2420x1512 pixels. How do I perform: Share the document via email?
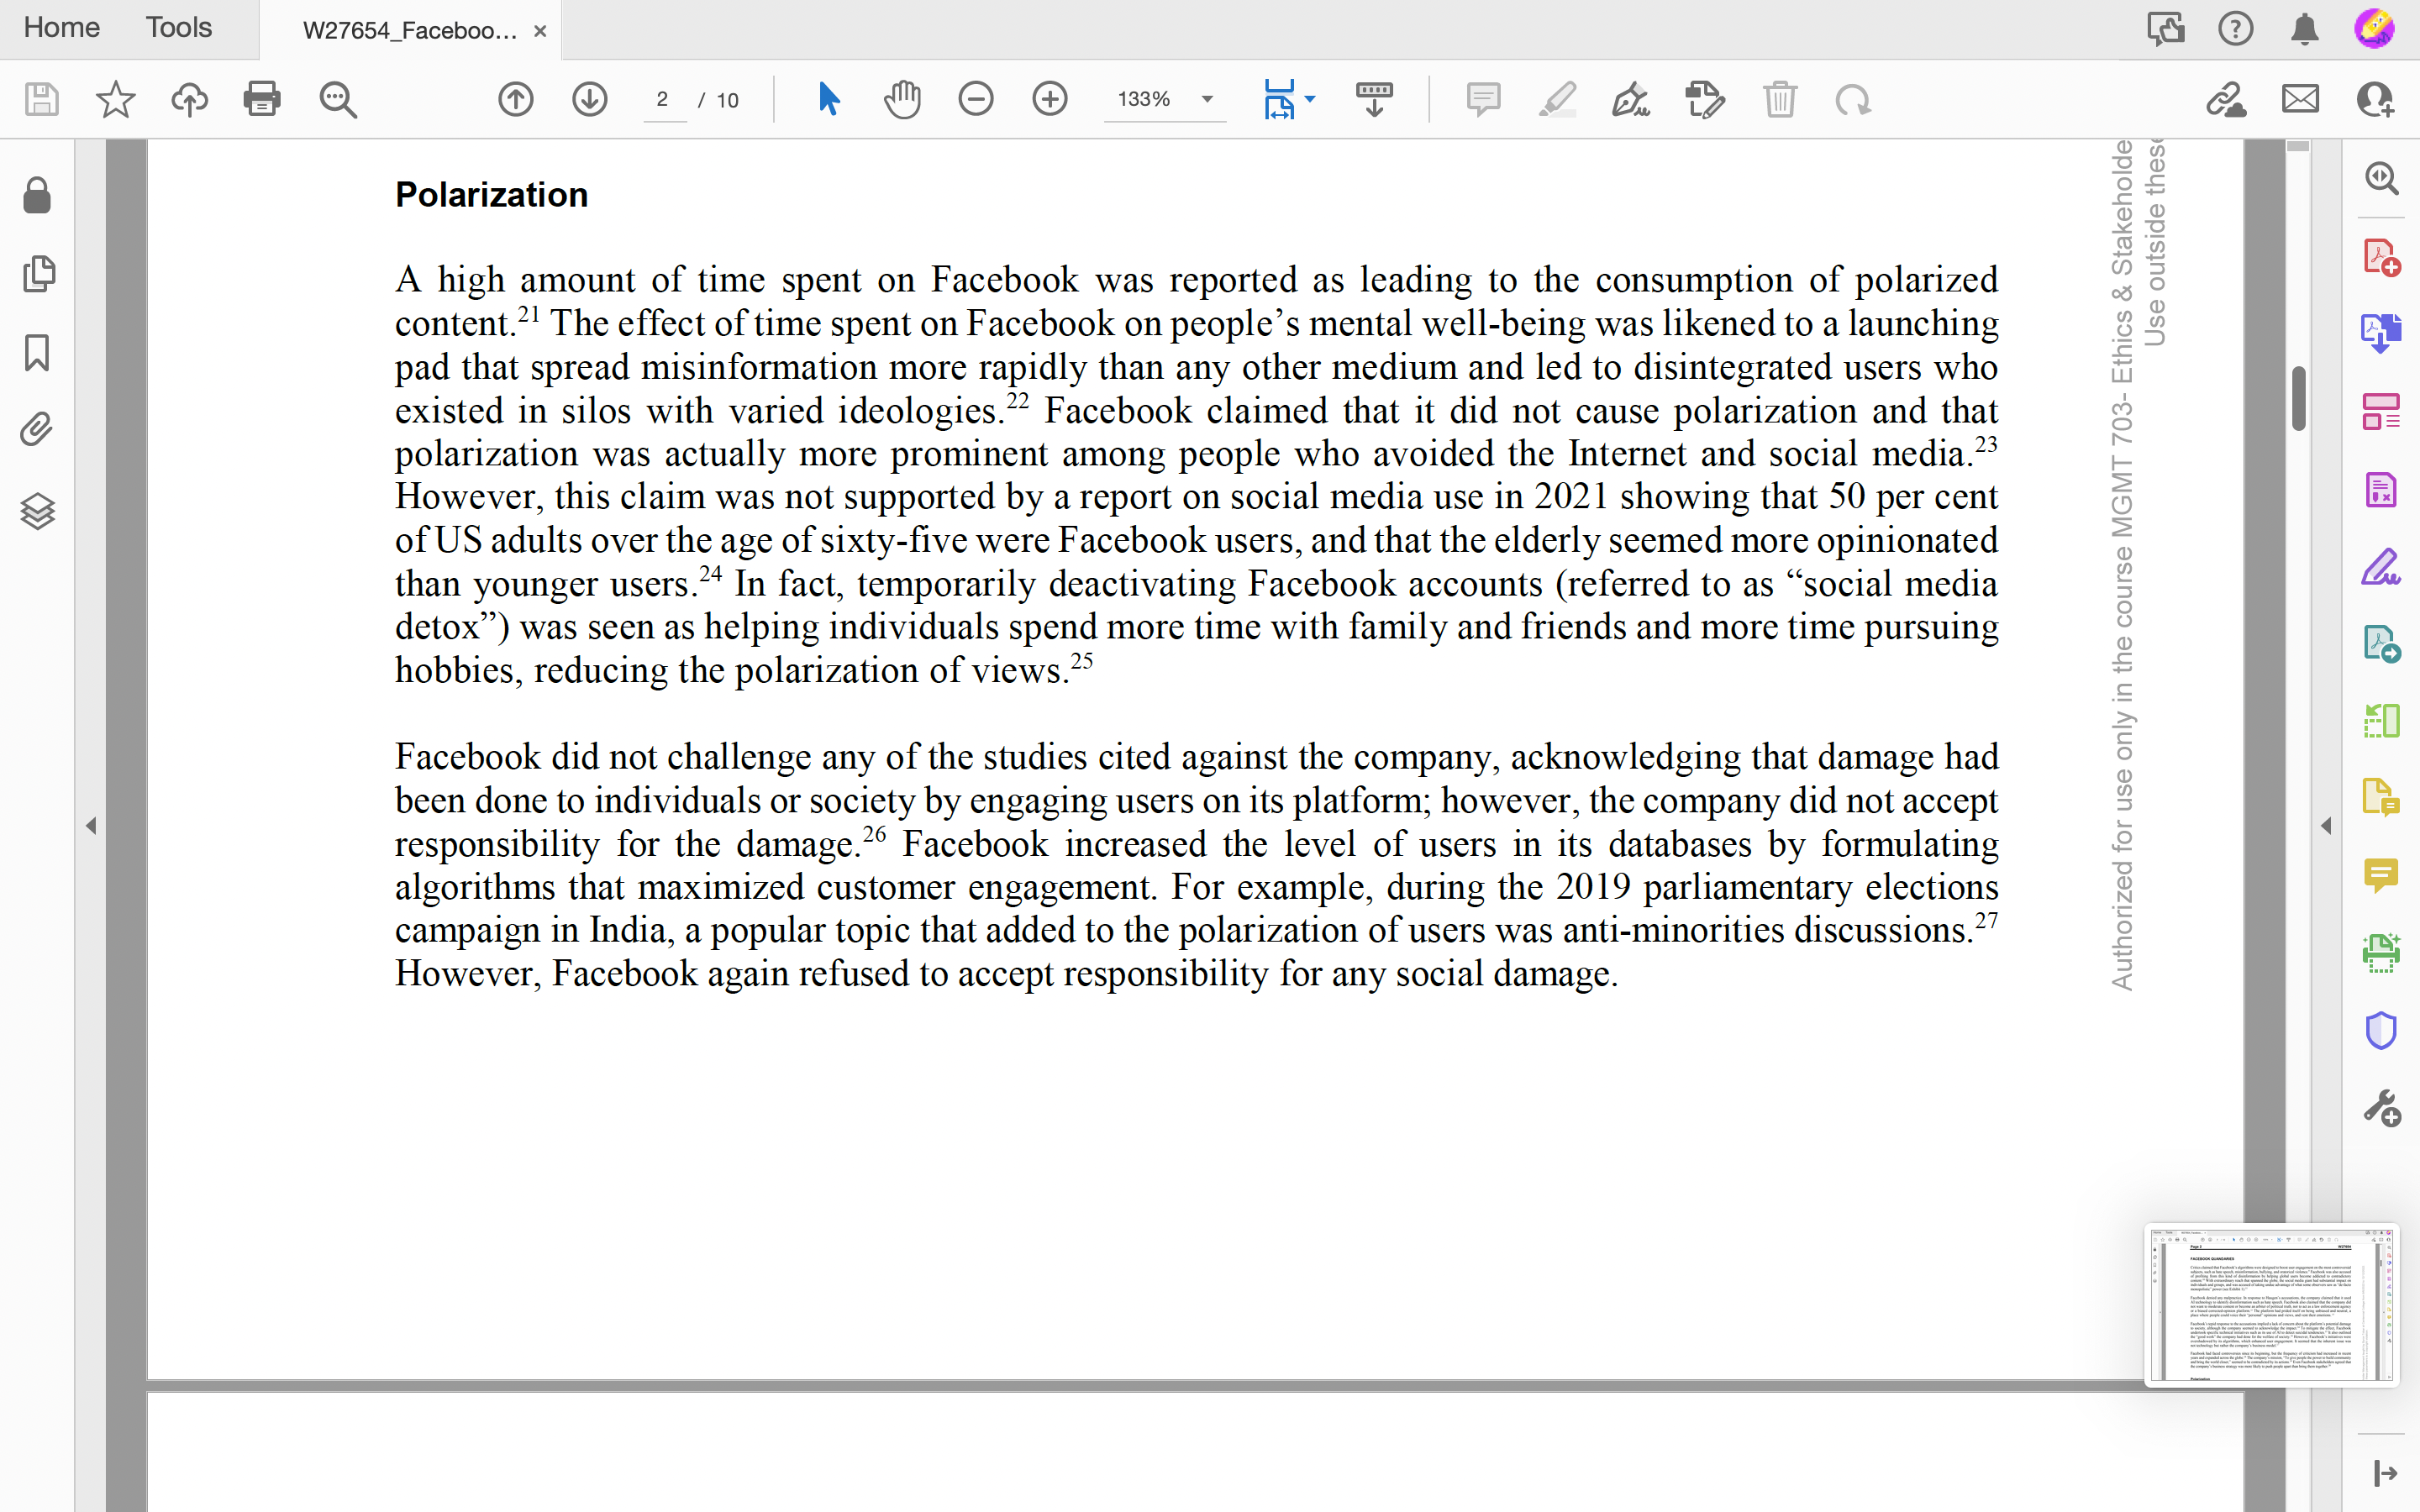[x=2299, y=99]
